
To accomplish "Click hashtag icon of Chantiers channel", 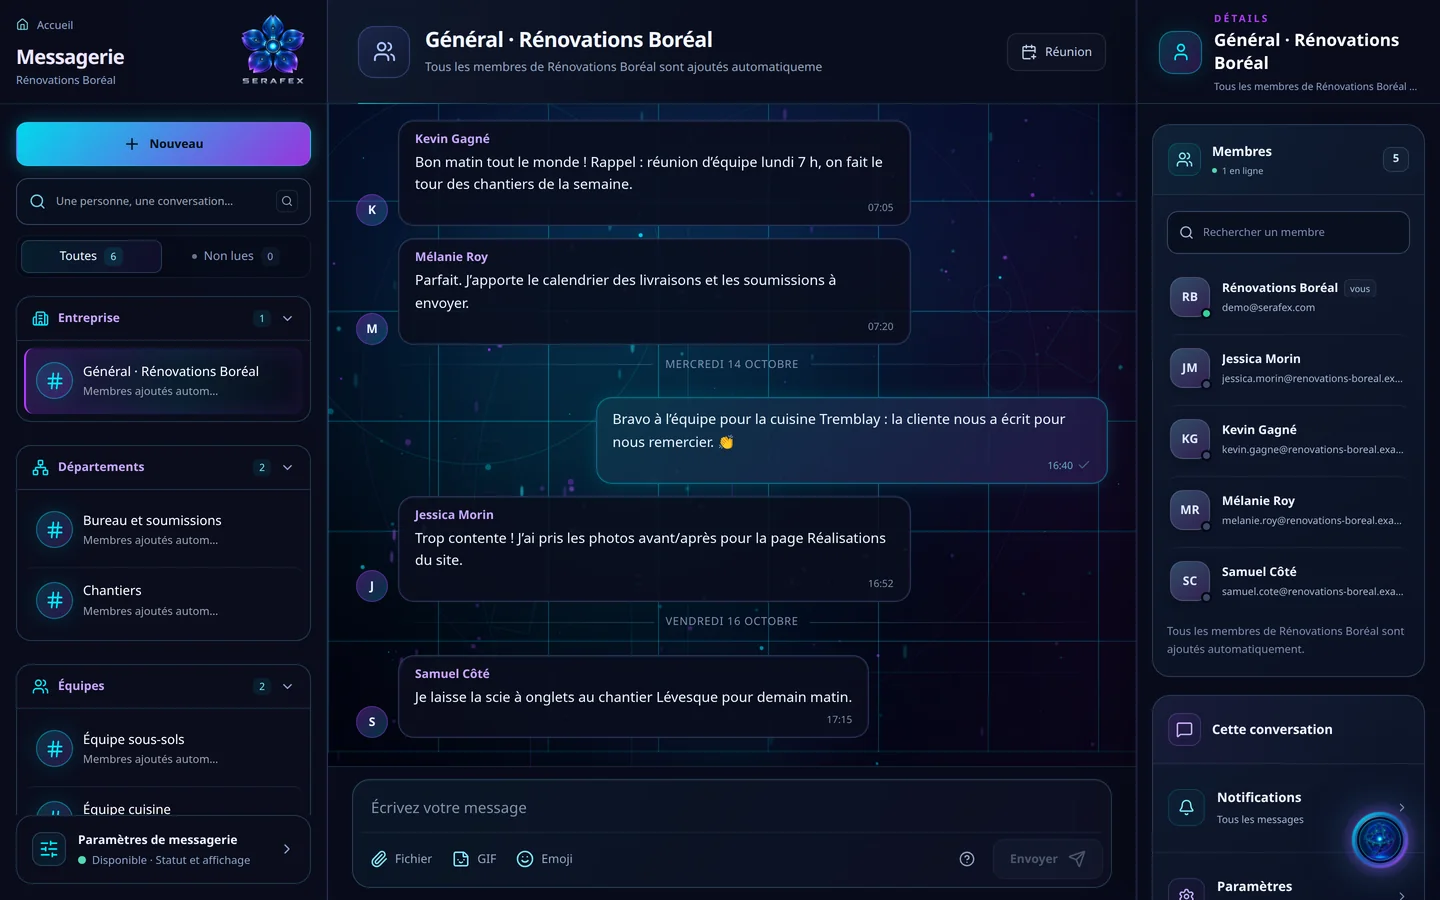I will [55, 600].
